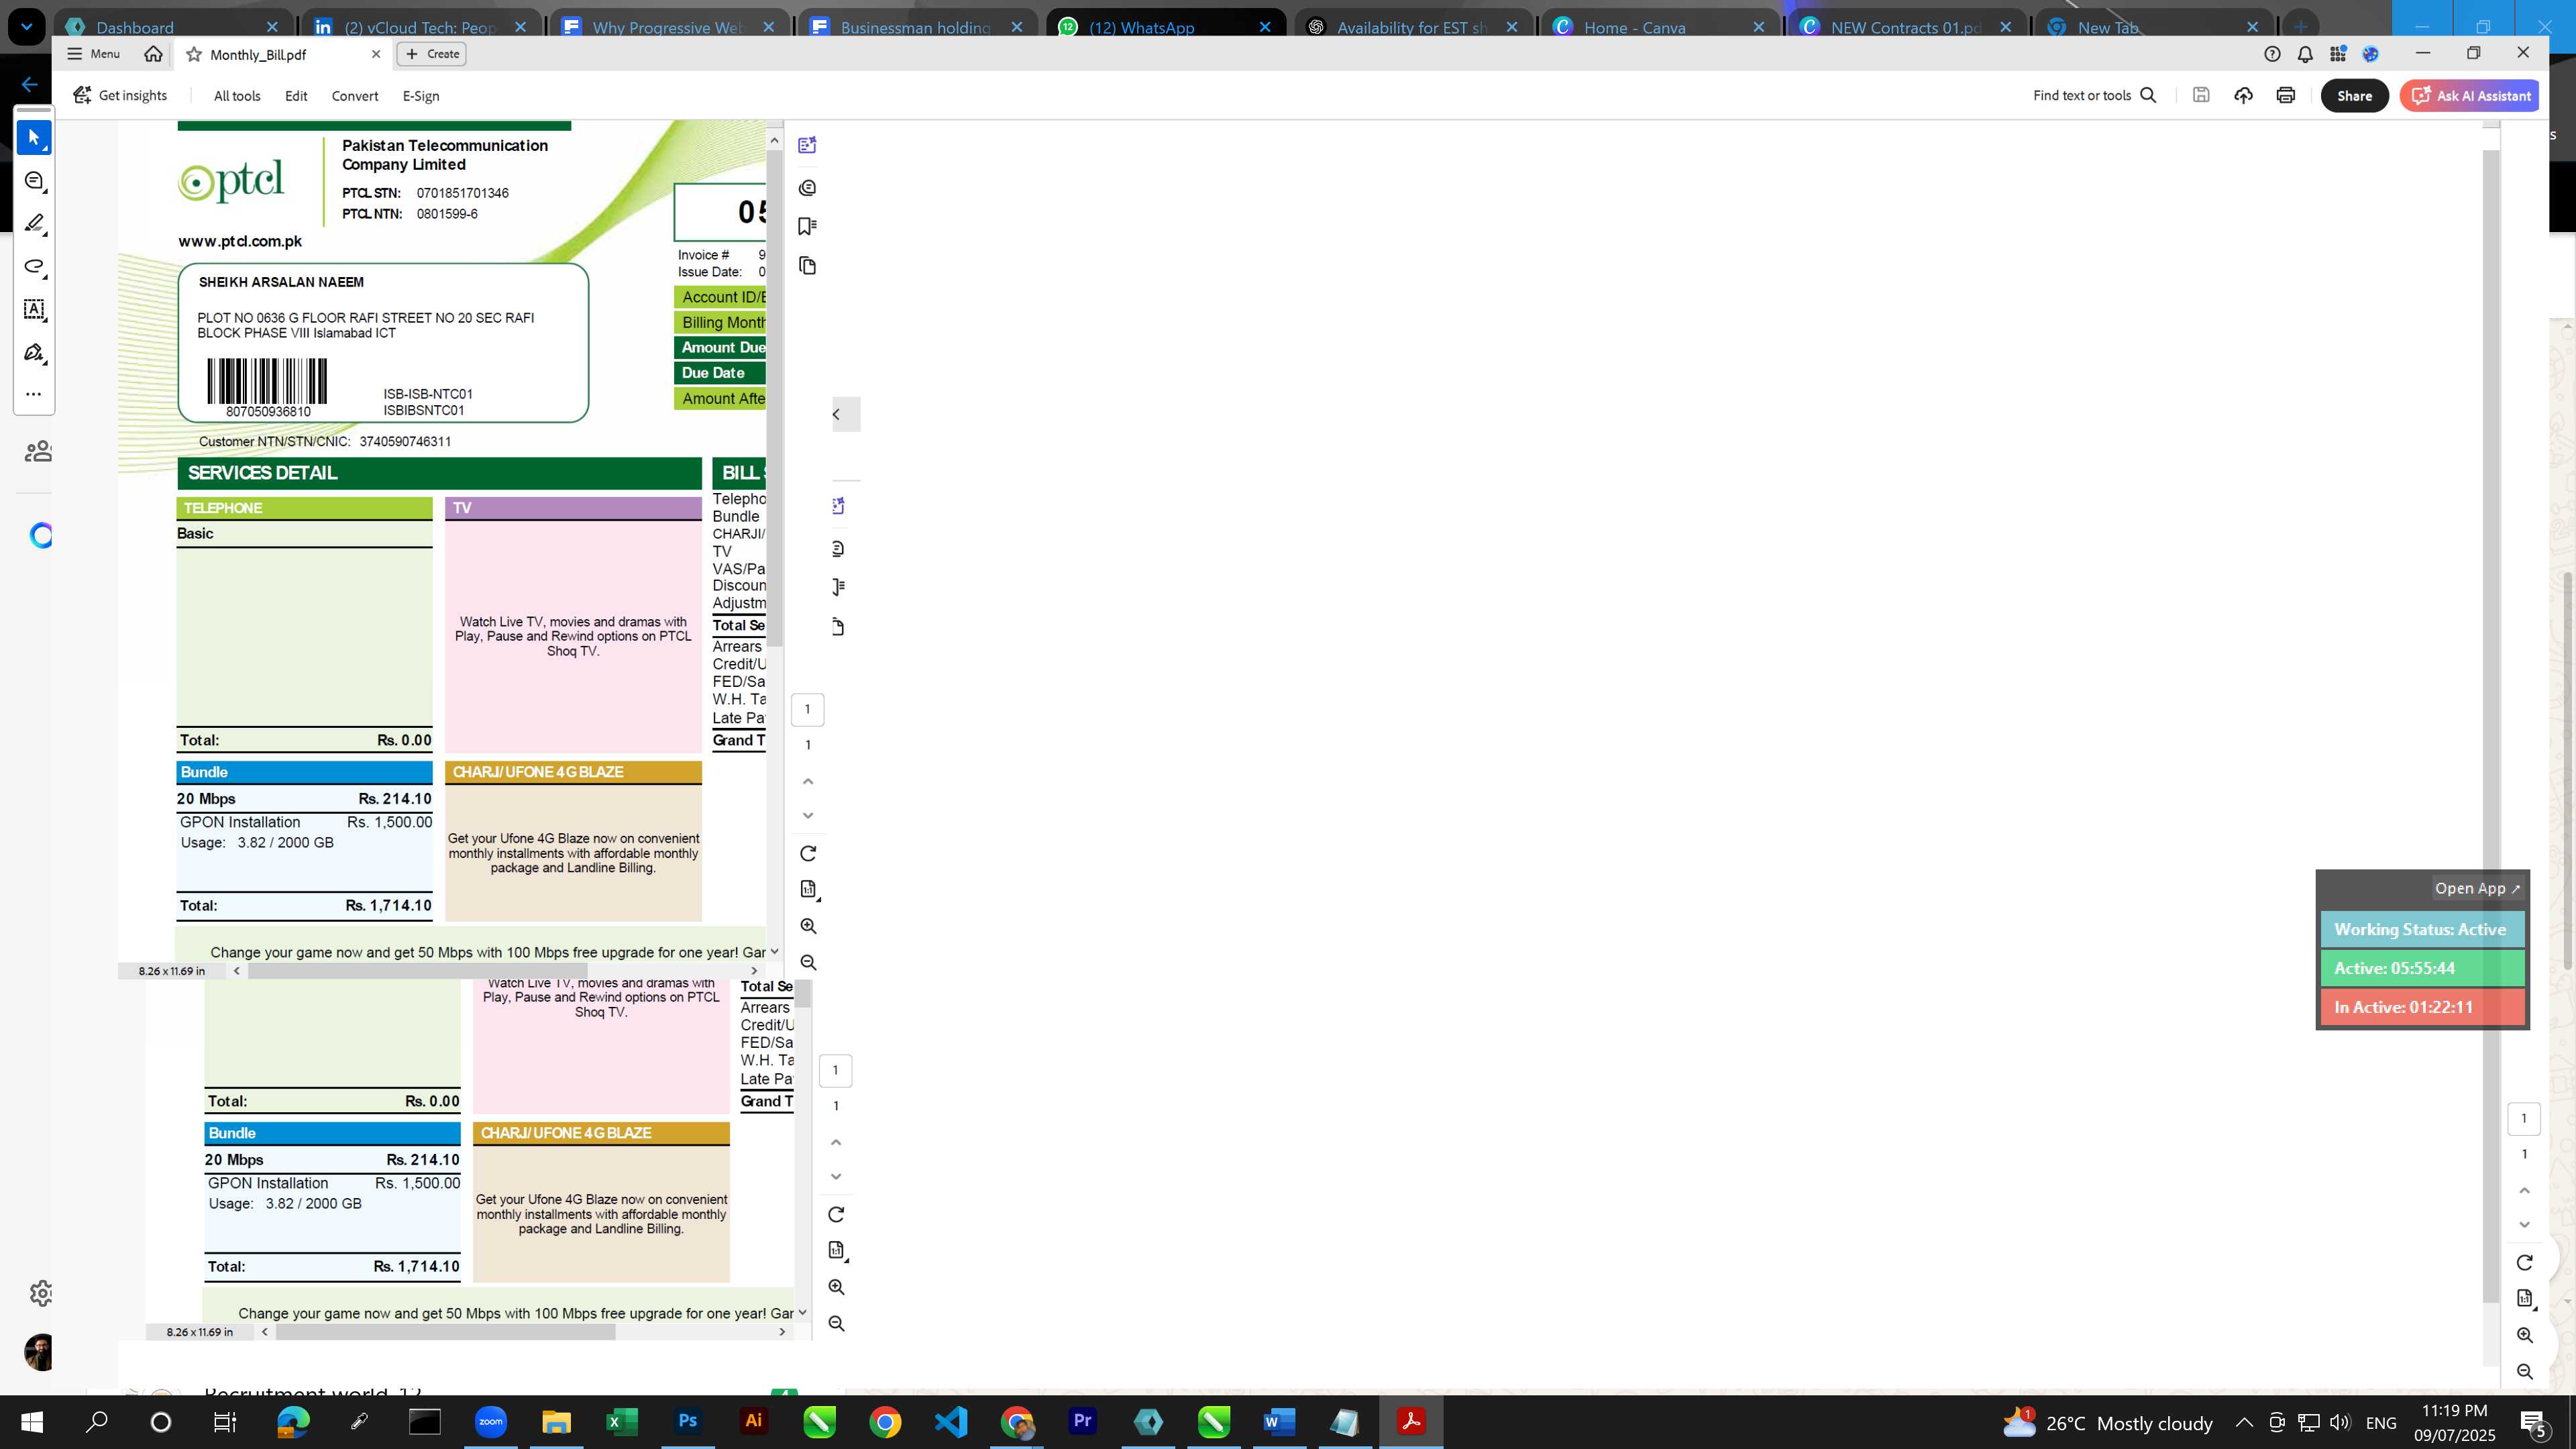Open Visual Studio Code from the taskbar

(x=951, y=1422)
